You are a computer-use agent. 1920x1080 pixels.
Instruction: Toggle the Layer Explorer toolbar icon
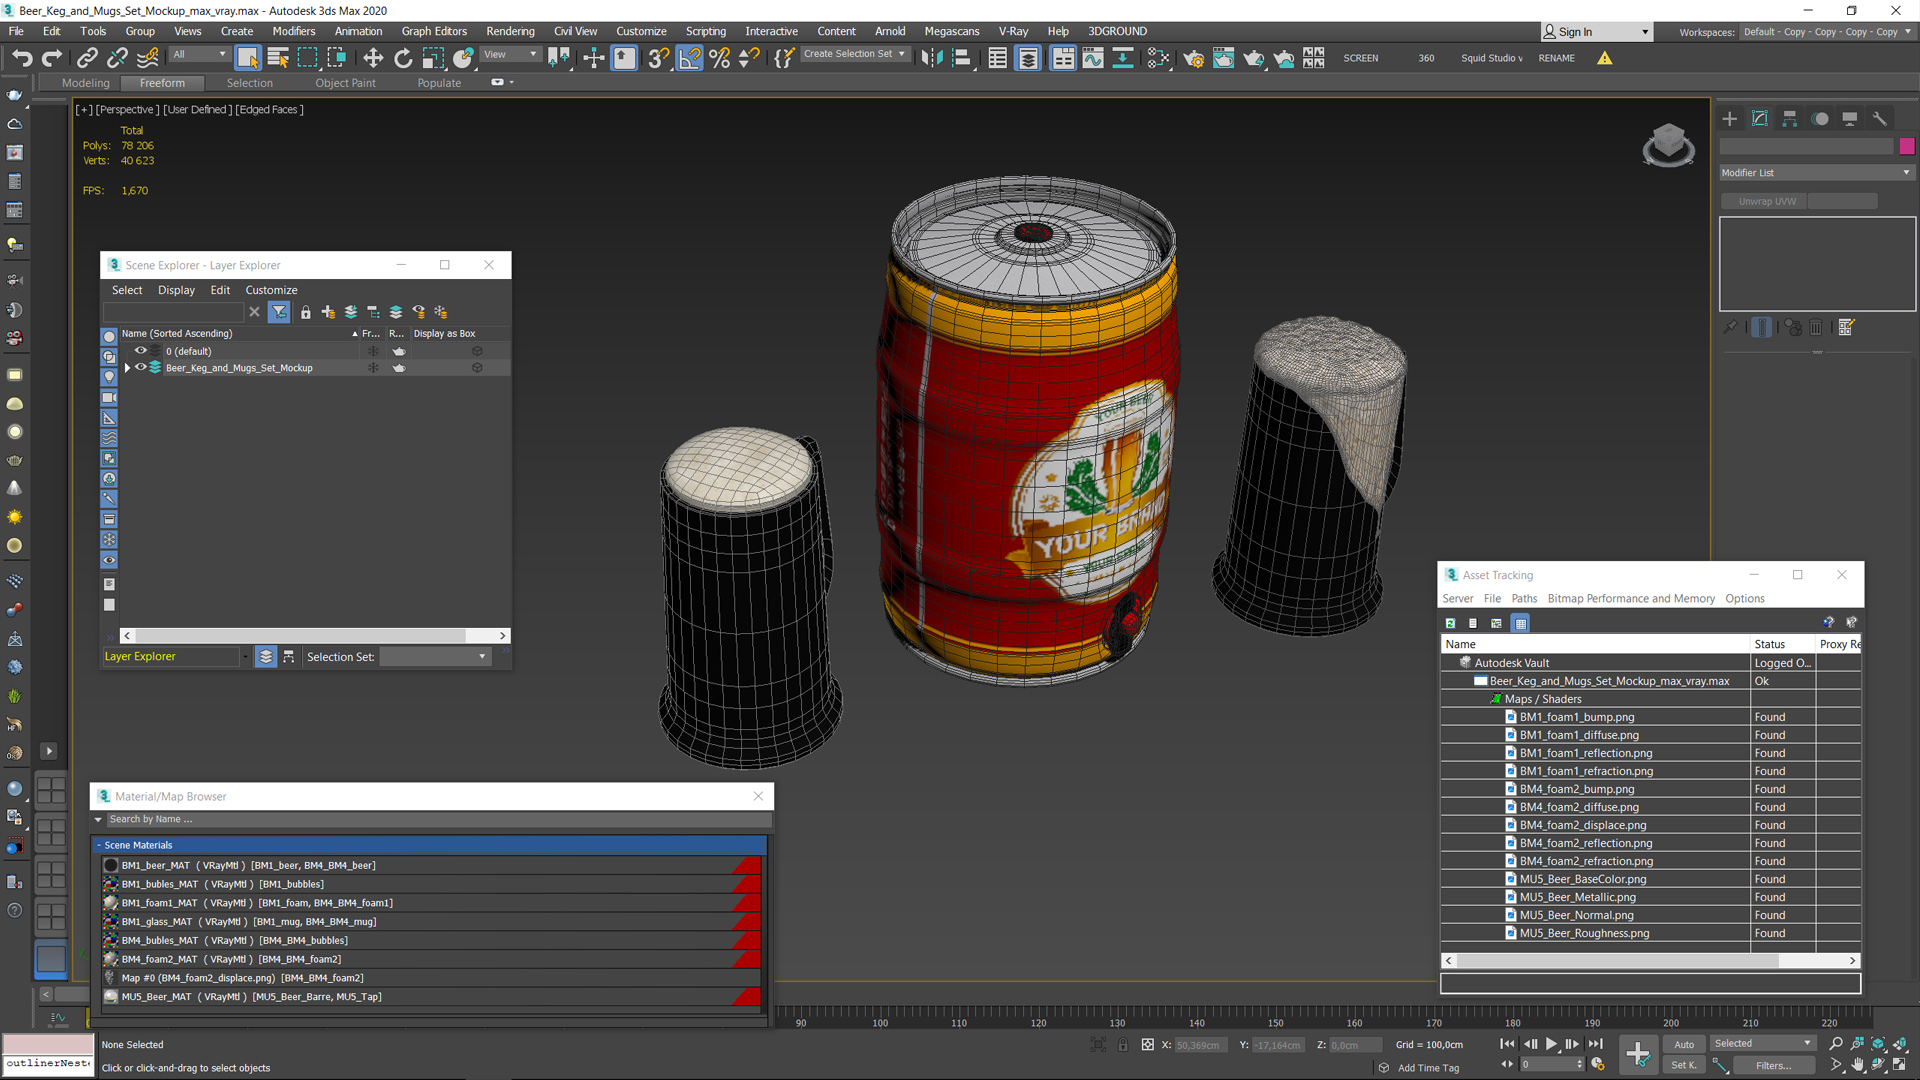tap(1028, 58)
